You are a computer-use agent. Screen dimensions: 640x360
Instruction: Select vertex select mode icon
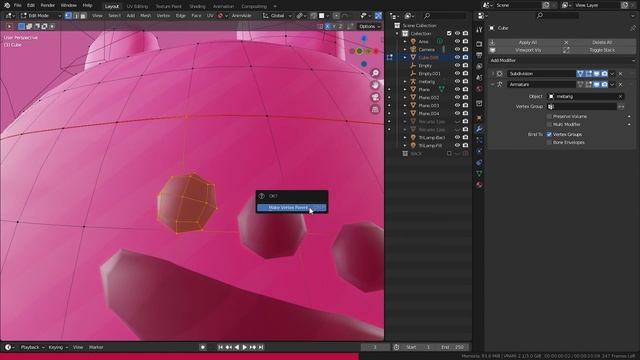[68, 16]
